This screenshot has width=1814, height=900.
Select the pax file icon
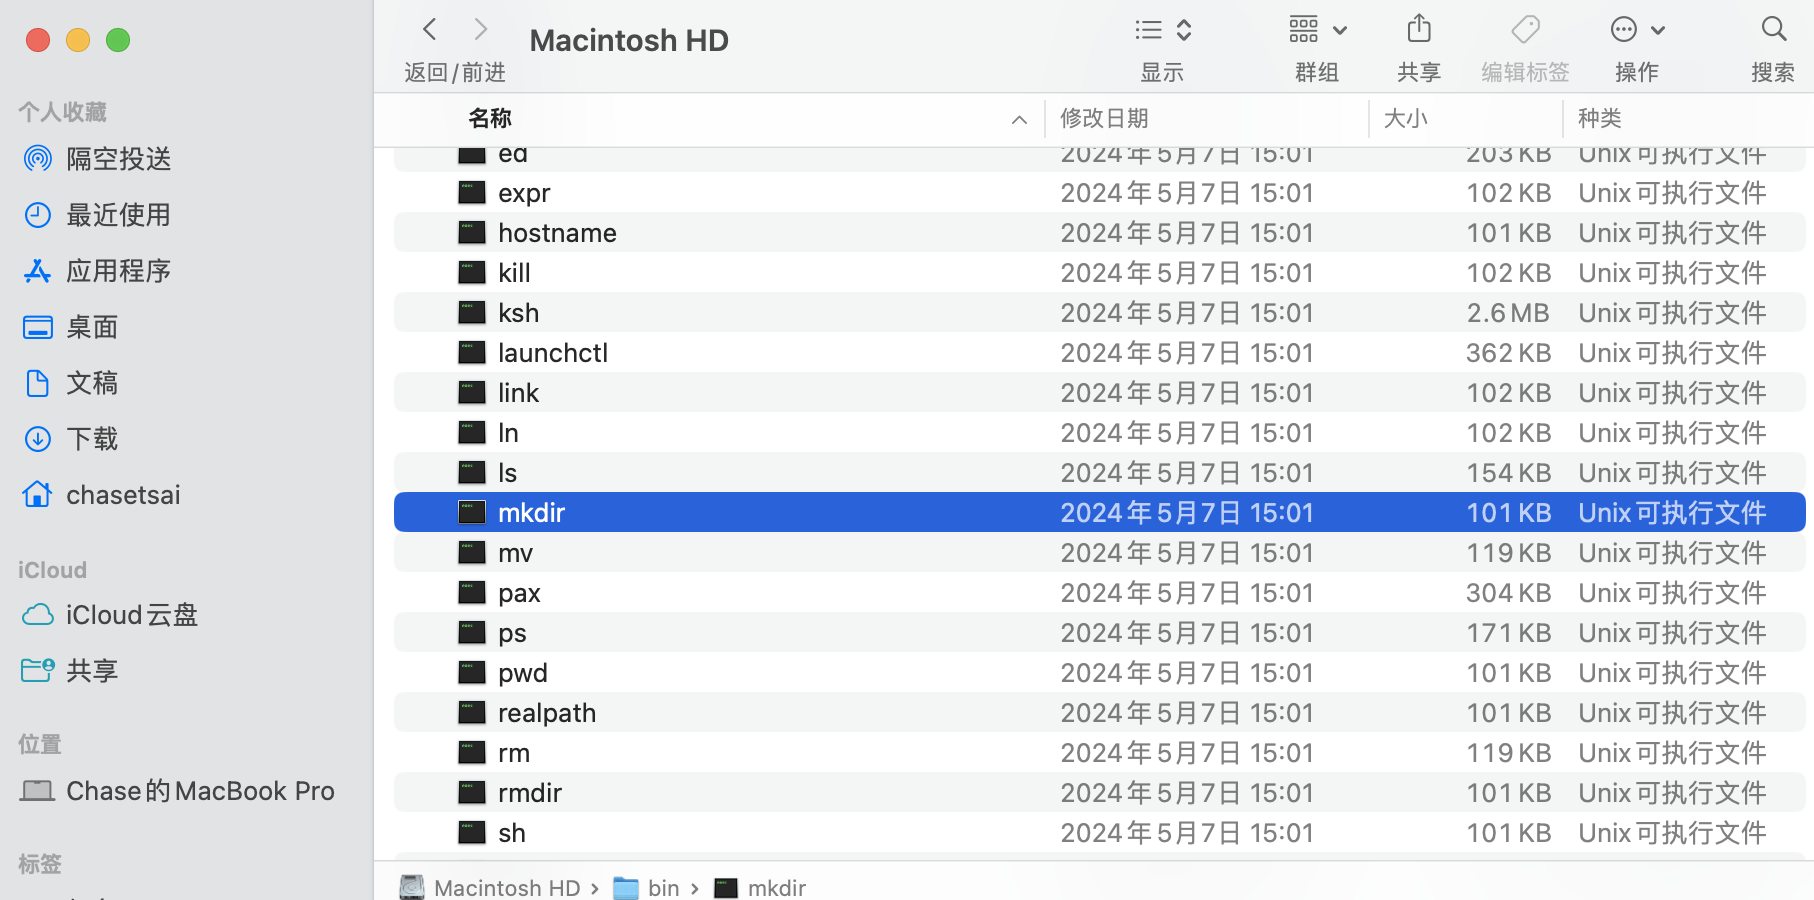tap(472, 592)
